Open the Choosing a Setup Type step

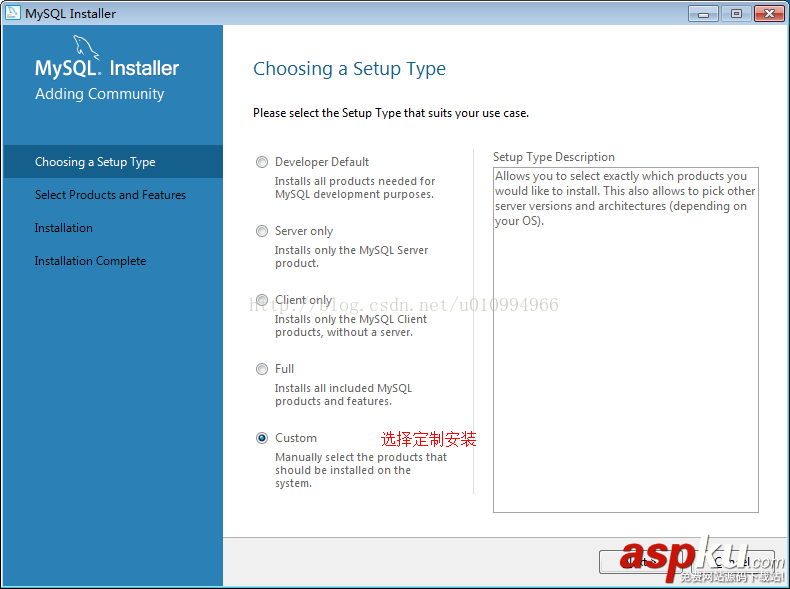coord(113,162)
